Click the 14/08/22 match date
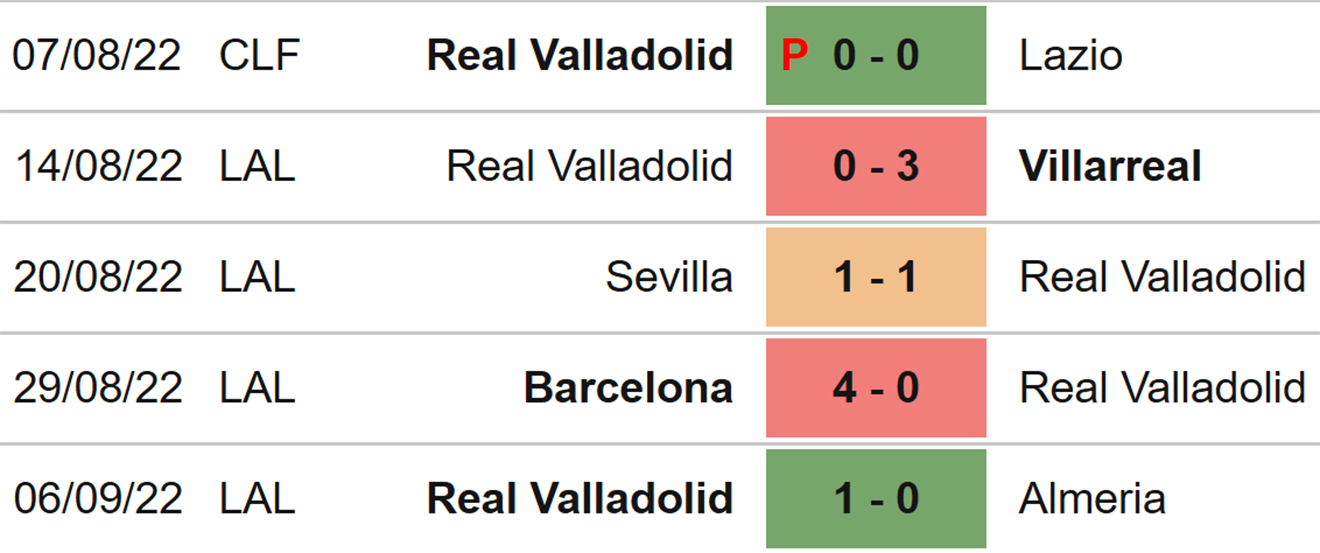1320x553 pixels. click(97, 166)
